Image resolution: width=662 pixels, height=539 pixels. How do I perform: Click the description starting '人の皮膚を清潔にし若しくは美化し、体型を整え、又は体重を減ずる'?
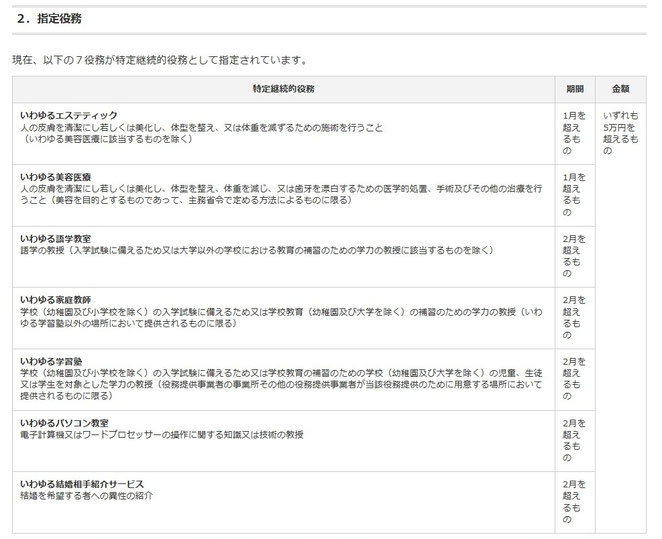(x=202, y=127)
